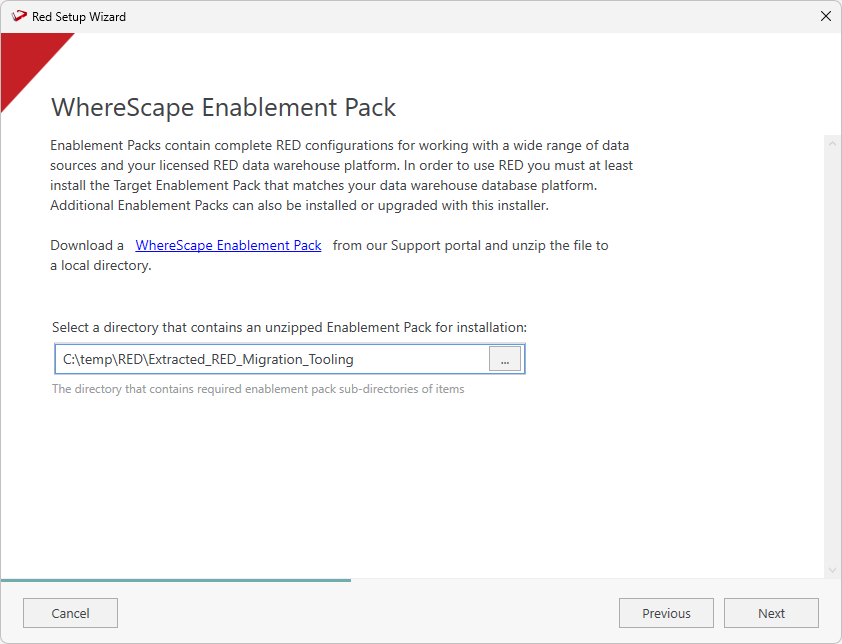
Task: Click the 'Download a' text before the link
Action: point(87,245)
